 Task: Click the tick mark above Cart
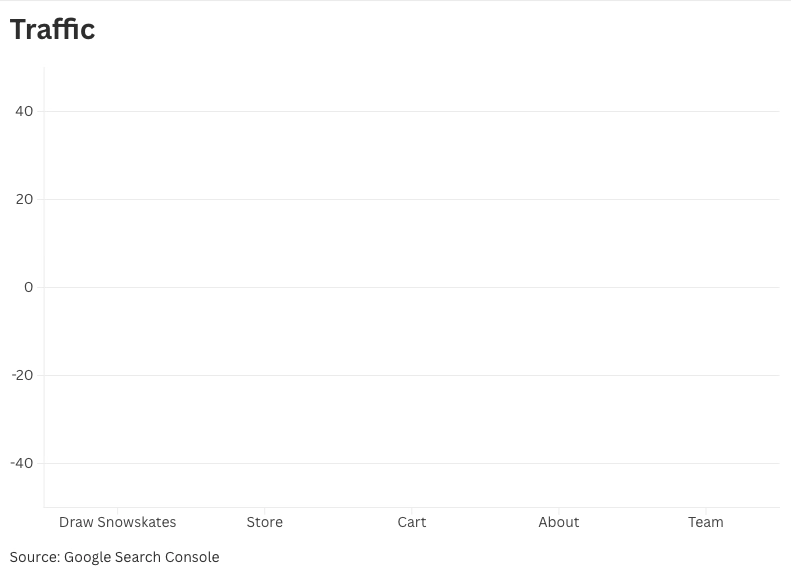(x=412, y=510)
